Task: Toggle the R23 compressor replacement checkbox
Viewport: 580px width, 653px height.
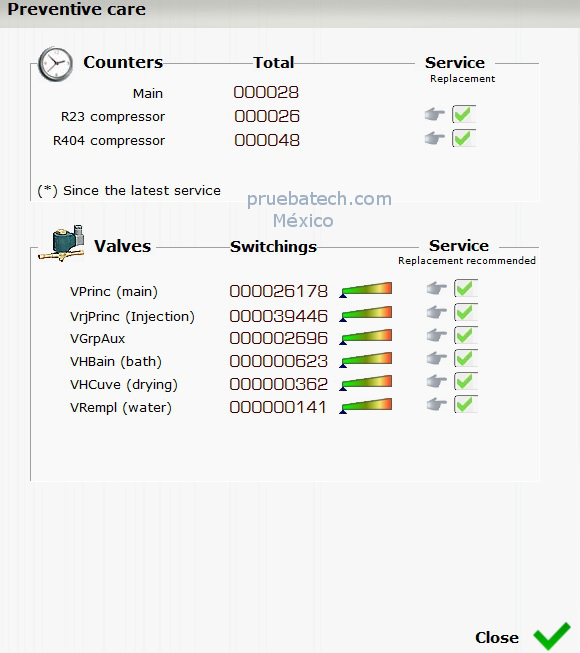Action: (x=464, y=114)
